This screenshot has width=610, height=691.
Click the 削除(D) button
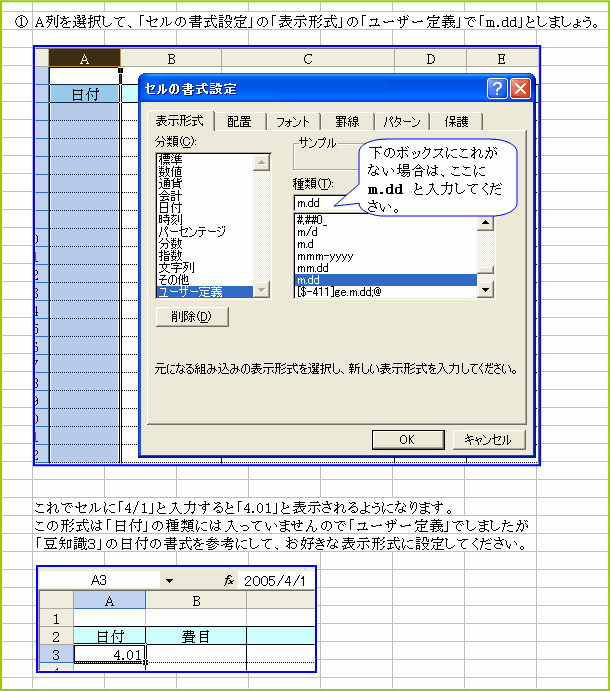coord(192,316)
